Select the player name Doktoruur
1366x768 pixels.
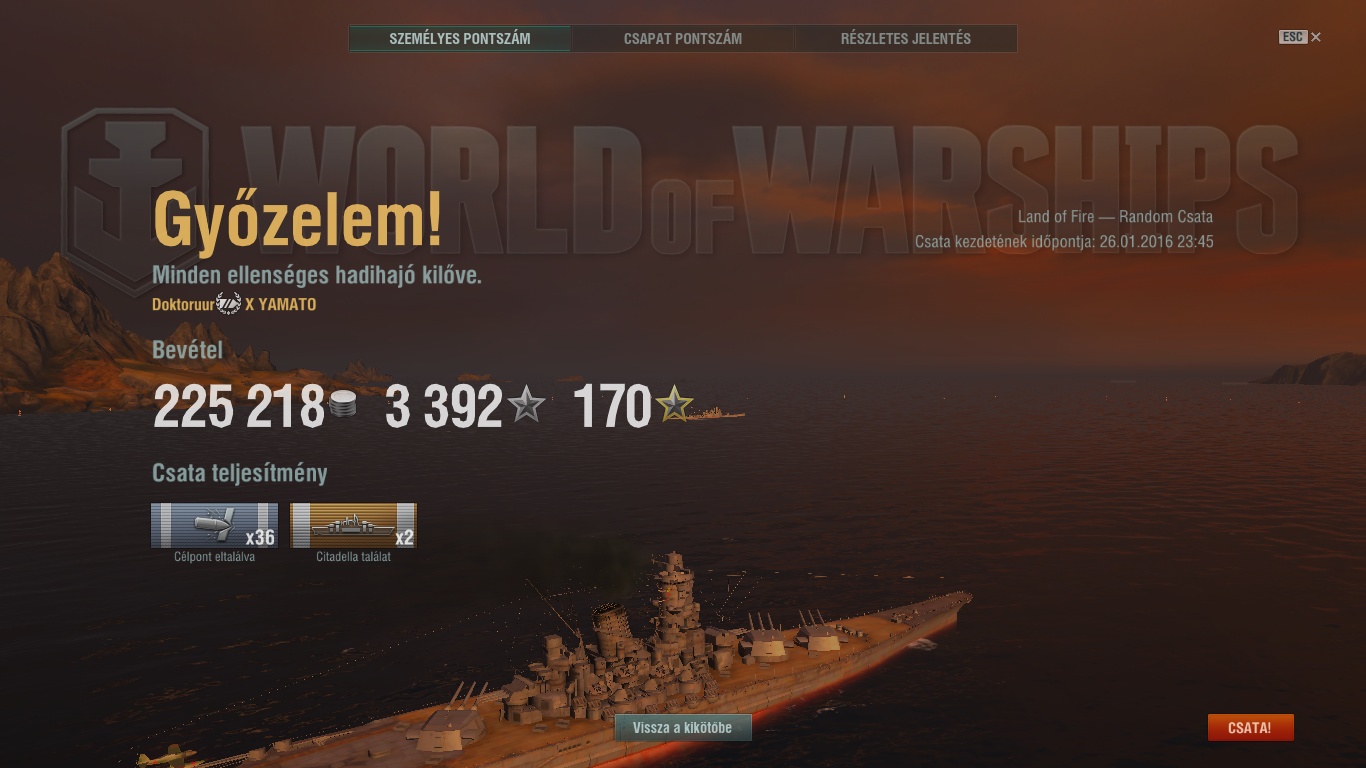coord(183,304)
